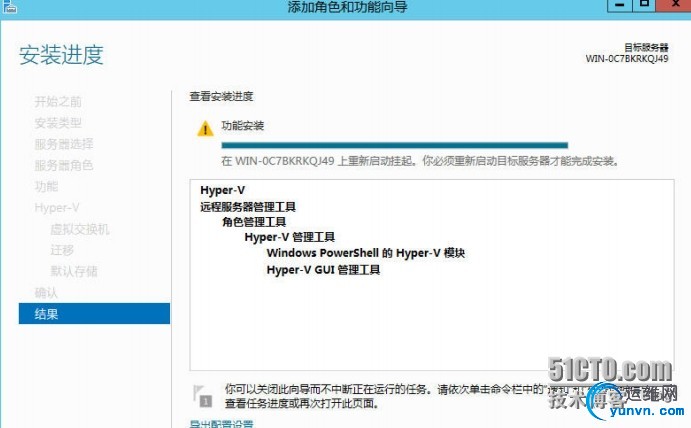Screen dimensions: 691x428
Task: Click the installation progress bar
Action: tap(394, 145)
